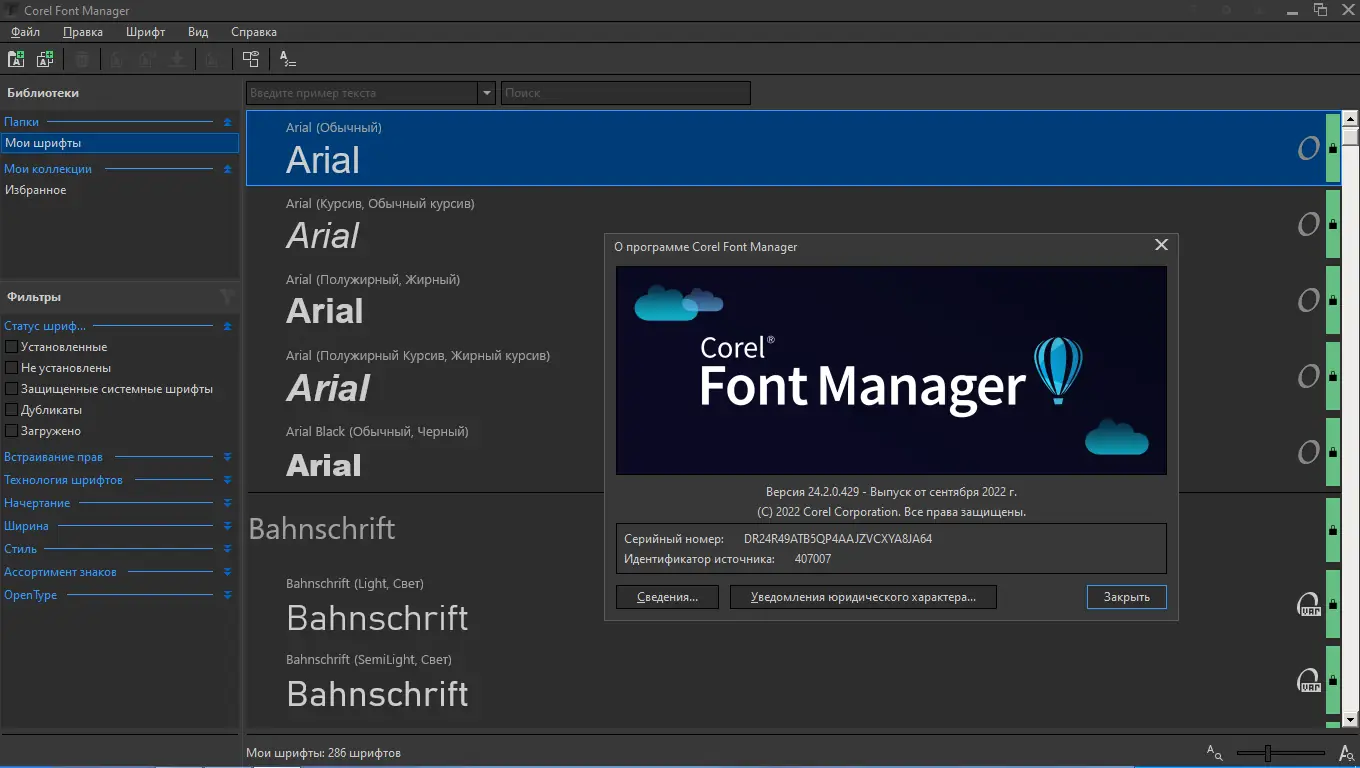This screenshot has height=768, width=1360.
Task: Expand the Ассортимент знаков filter group
Action: (x=227, y=572)
